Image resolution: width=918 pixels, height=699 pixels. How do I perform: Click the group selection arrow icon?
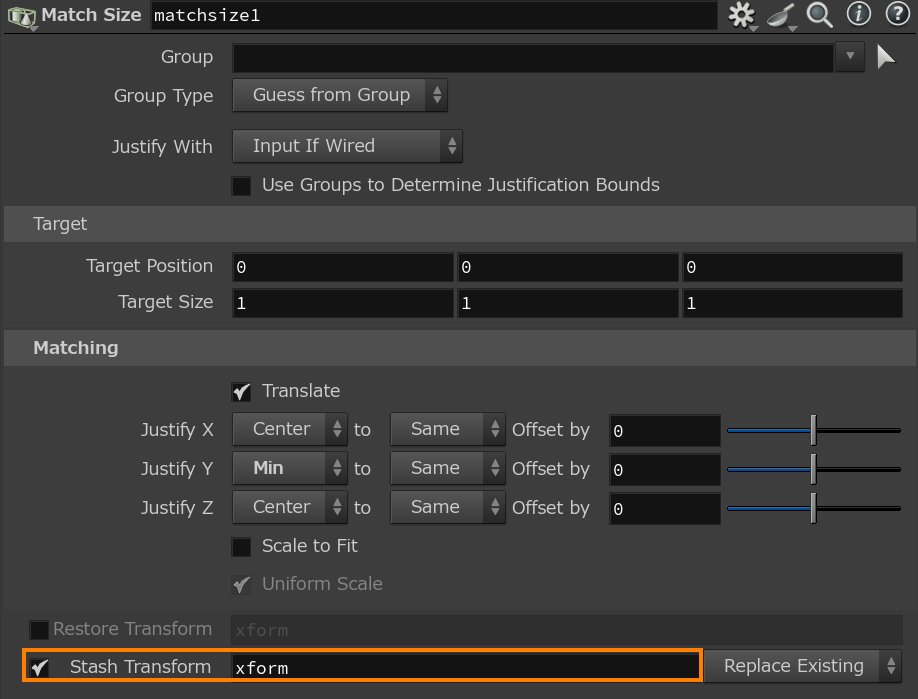(886, 57)
